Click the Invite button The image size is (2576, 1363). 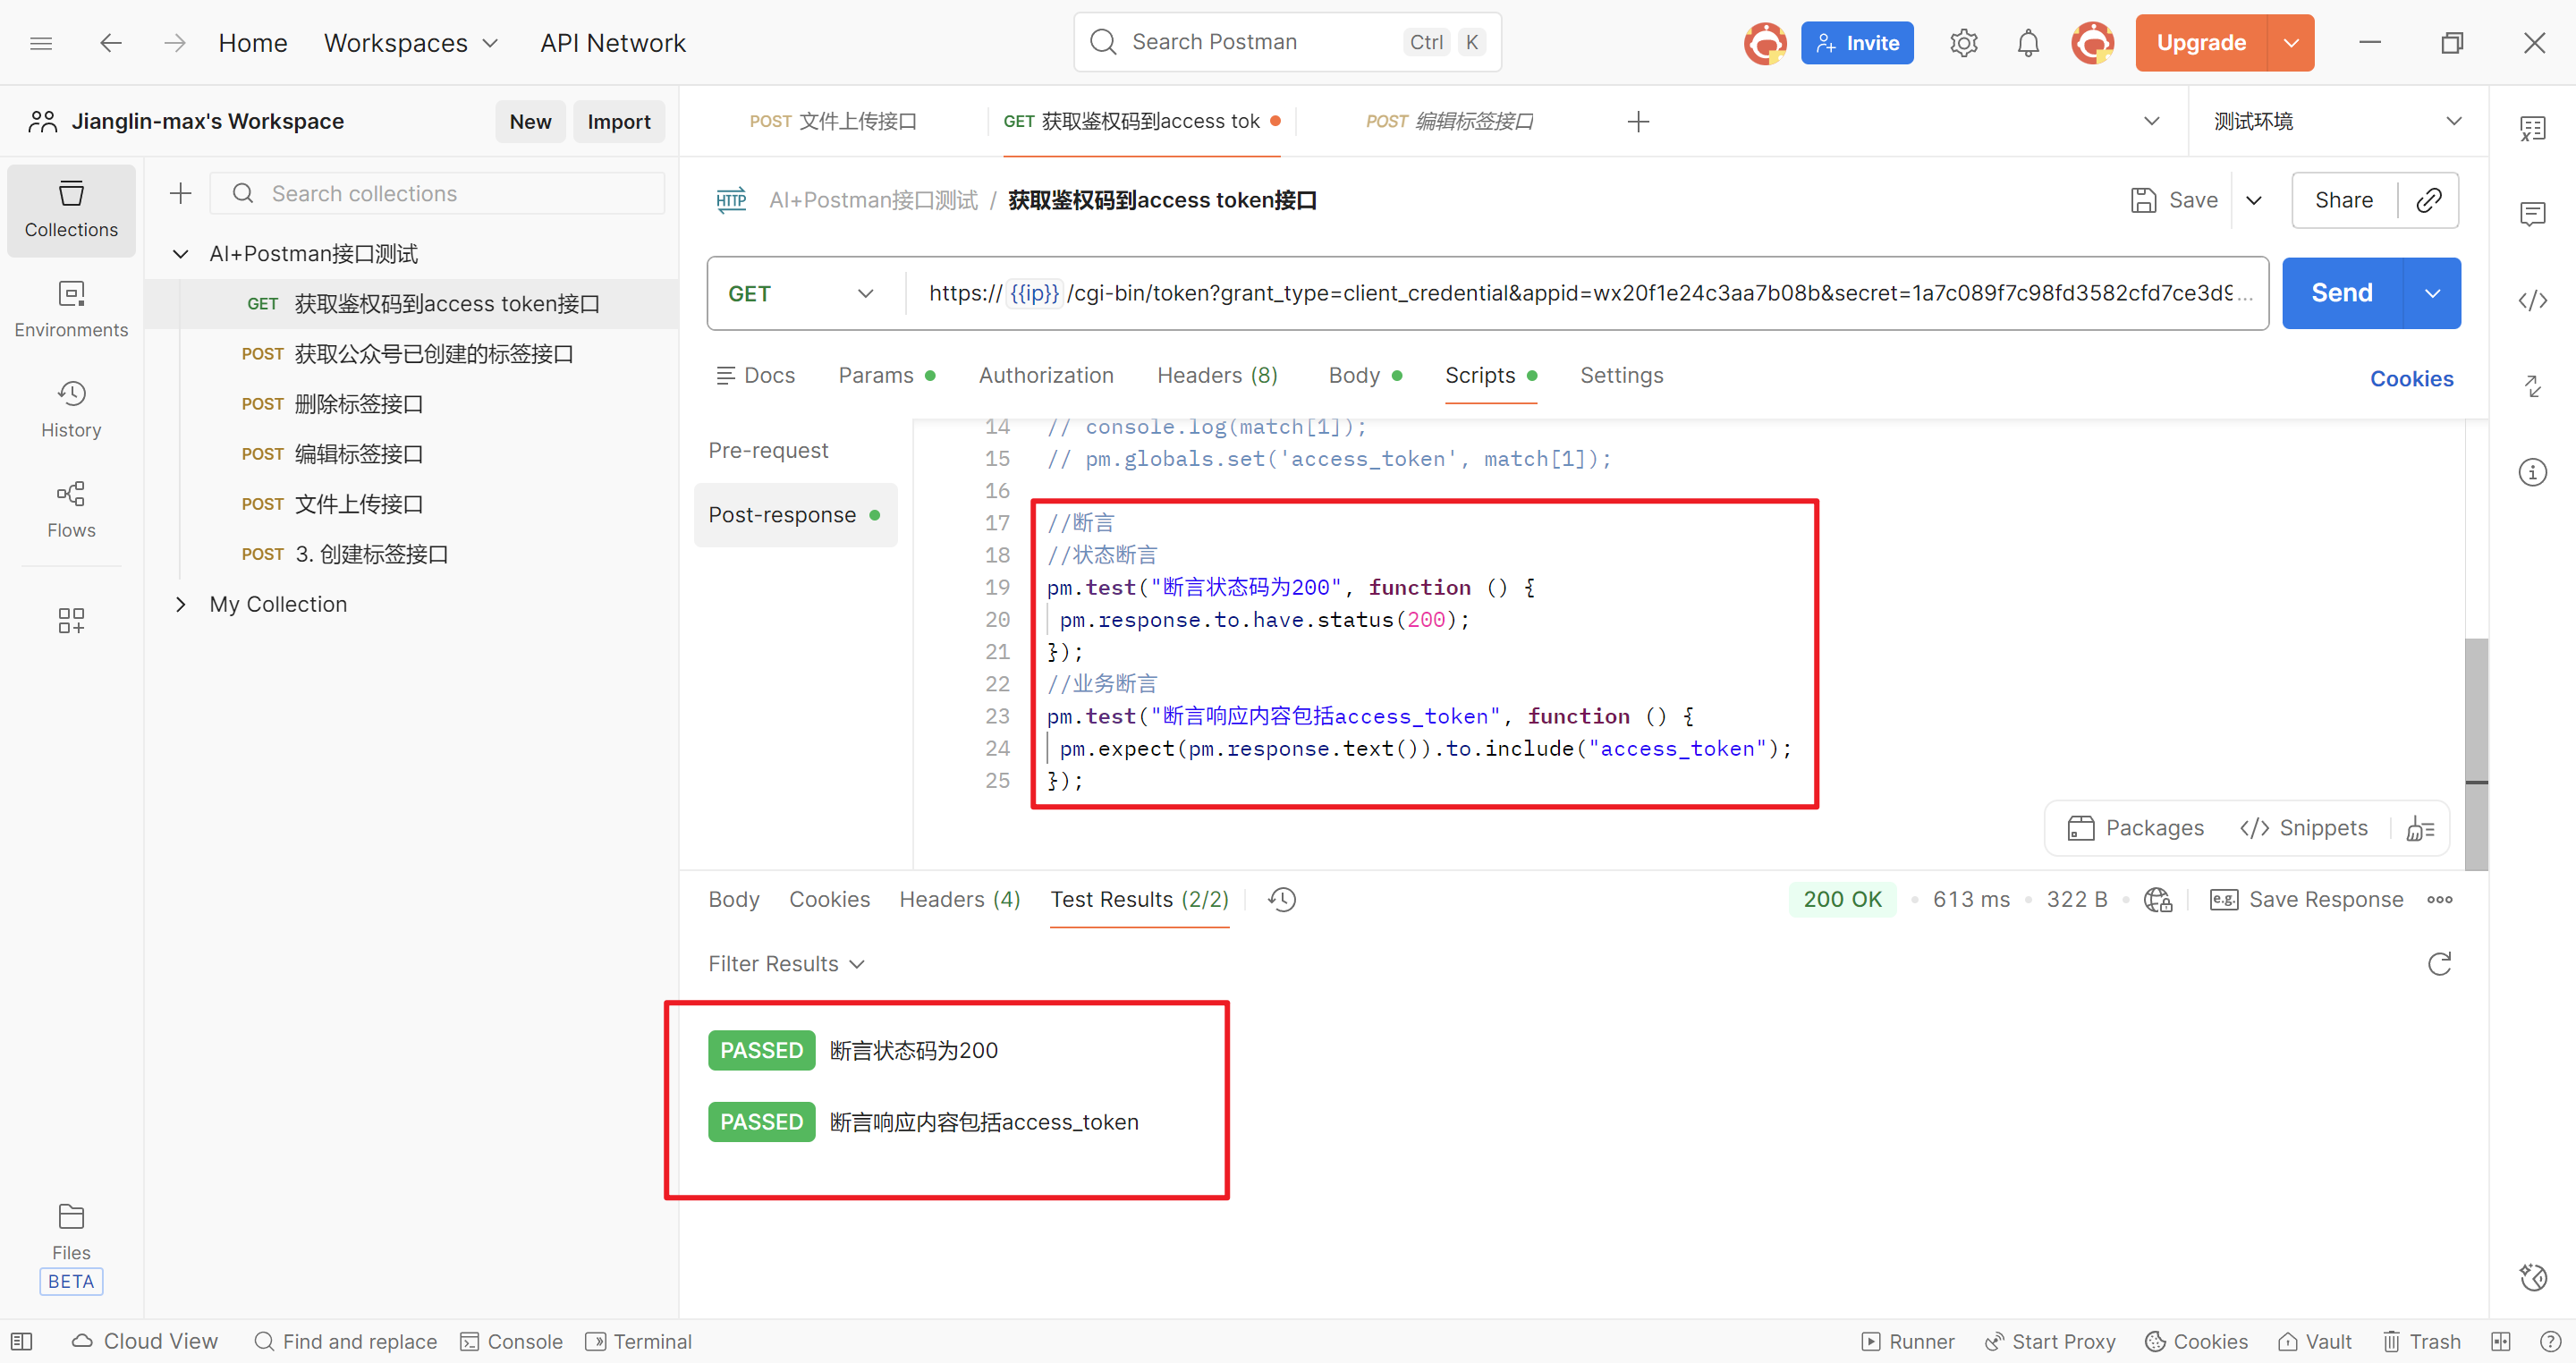[x=1857, y=43]
